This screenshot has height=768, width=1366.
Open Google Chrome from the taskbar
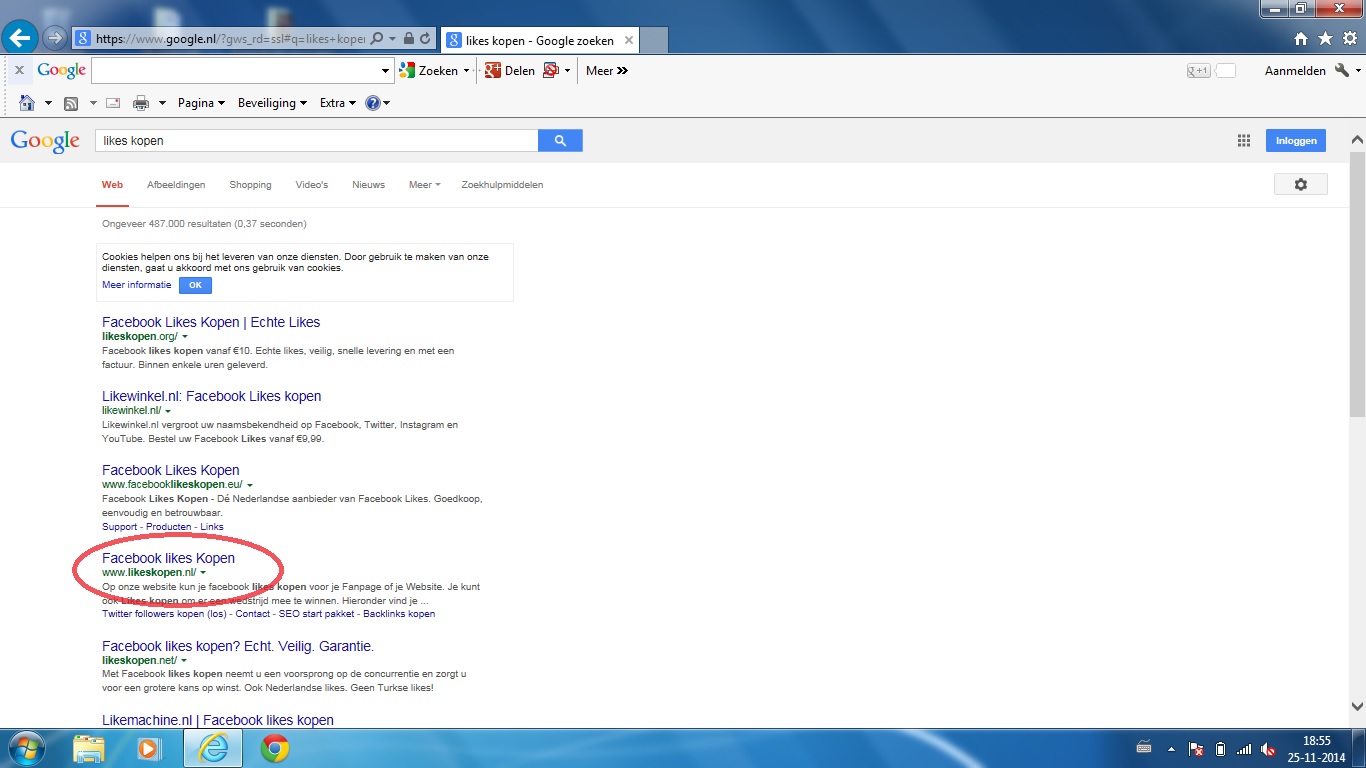[275, 748]
